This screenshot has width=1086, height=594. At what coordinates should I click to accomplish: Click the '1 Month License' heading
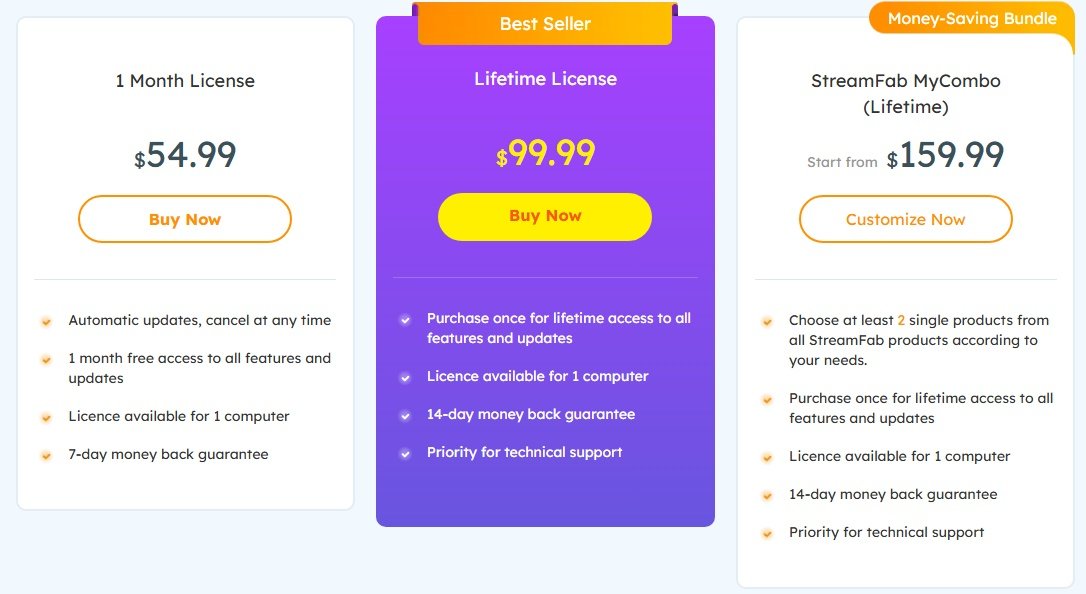[x=185, y=81]
